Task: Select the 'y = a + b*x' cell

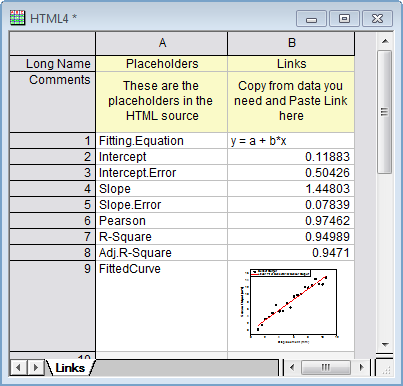Action: [x=291, y=141]
